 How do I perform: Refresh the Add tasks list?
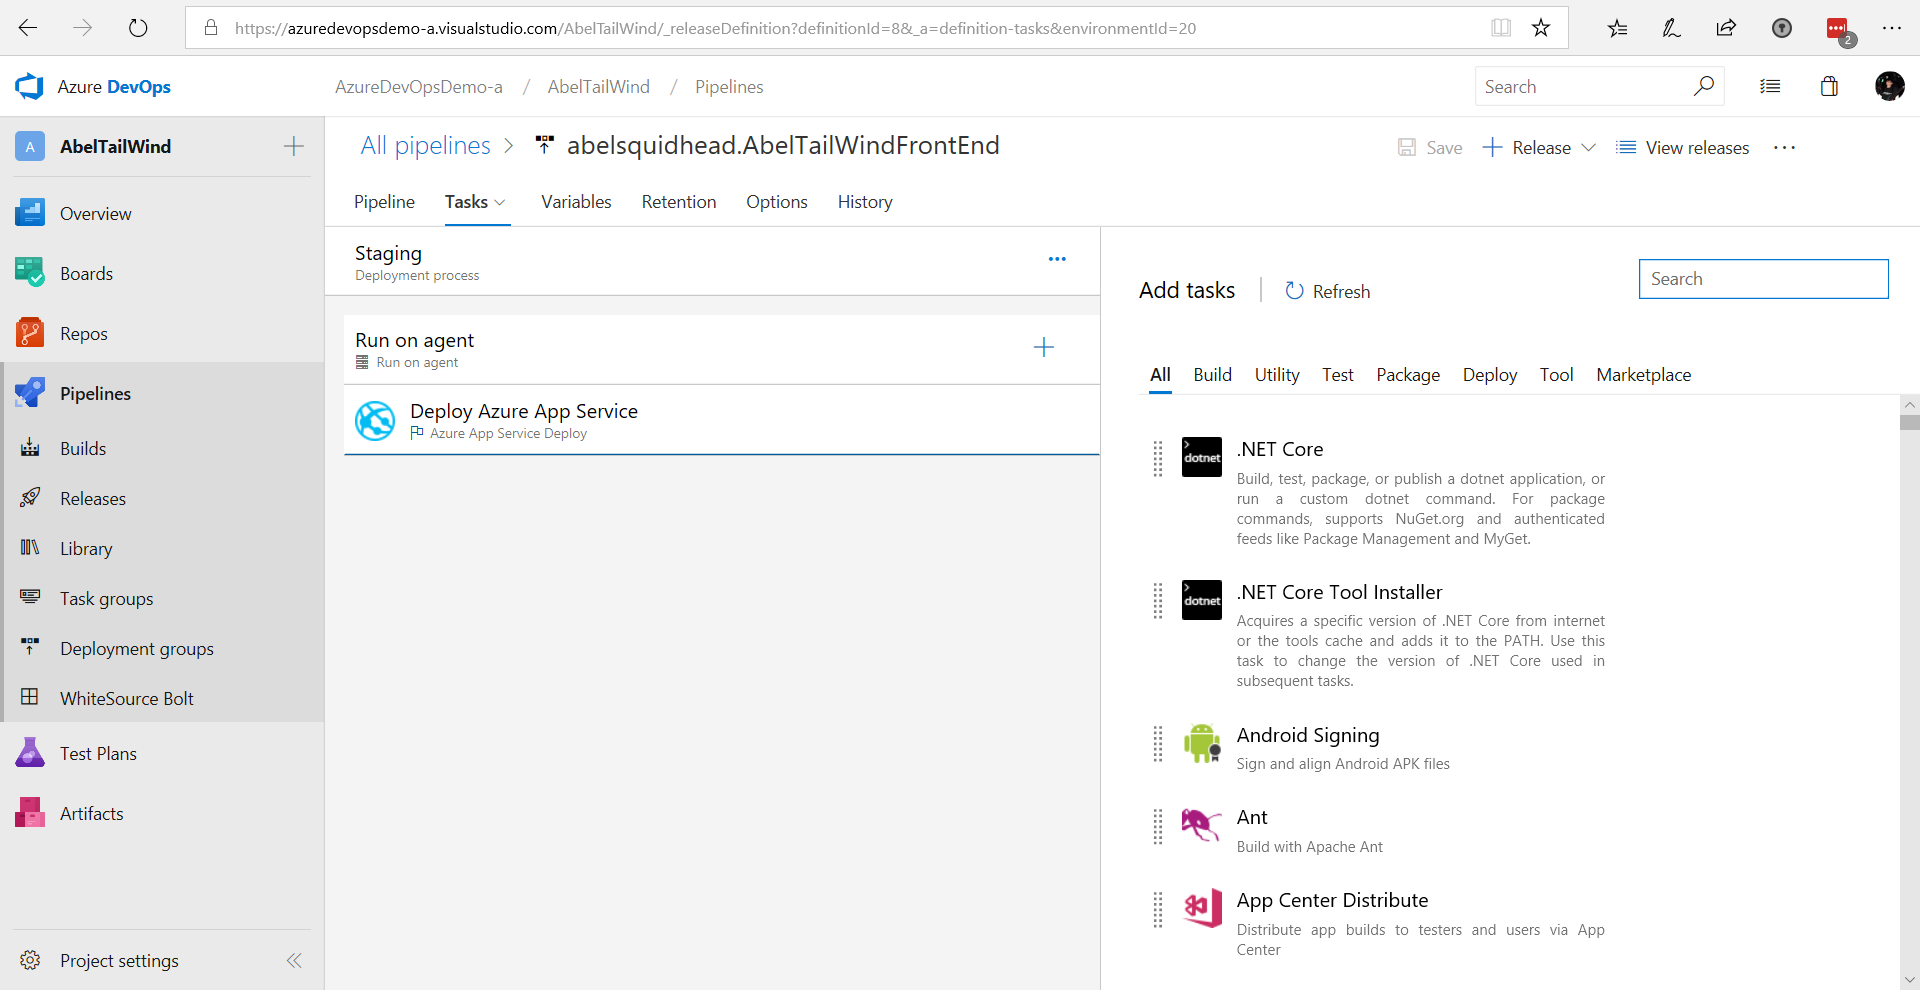(x=1327, y=291)
